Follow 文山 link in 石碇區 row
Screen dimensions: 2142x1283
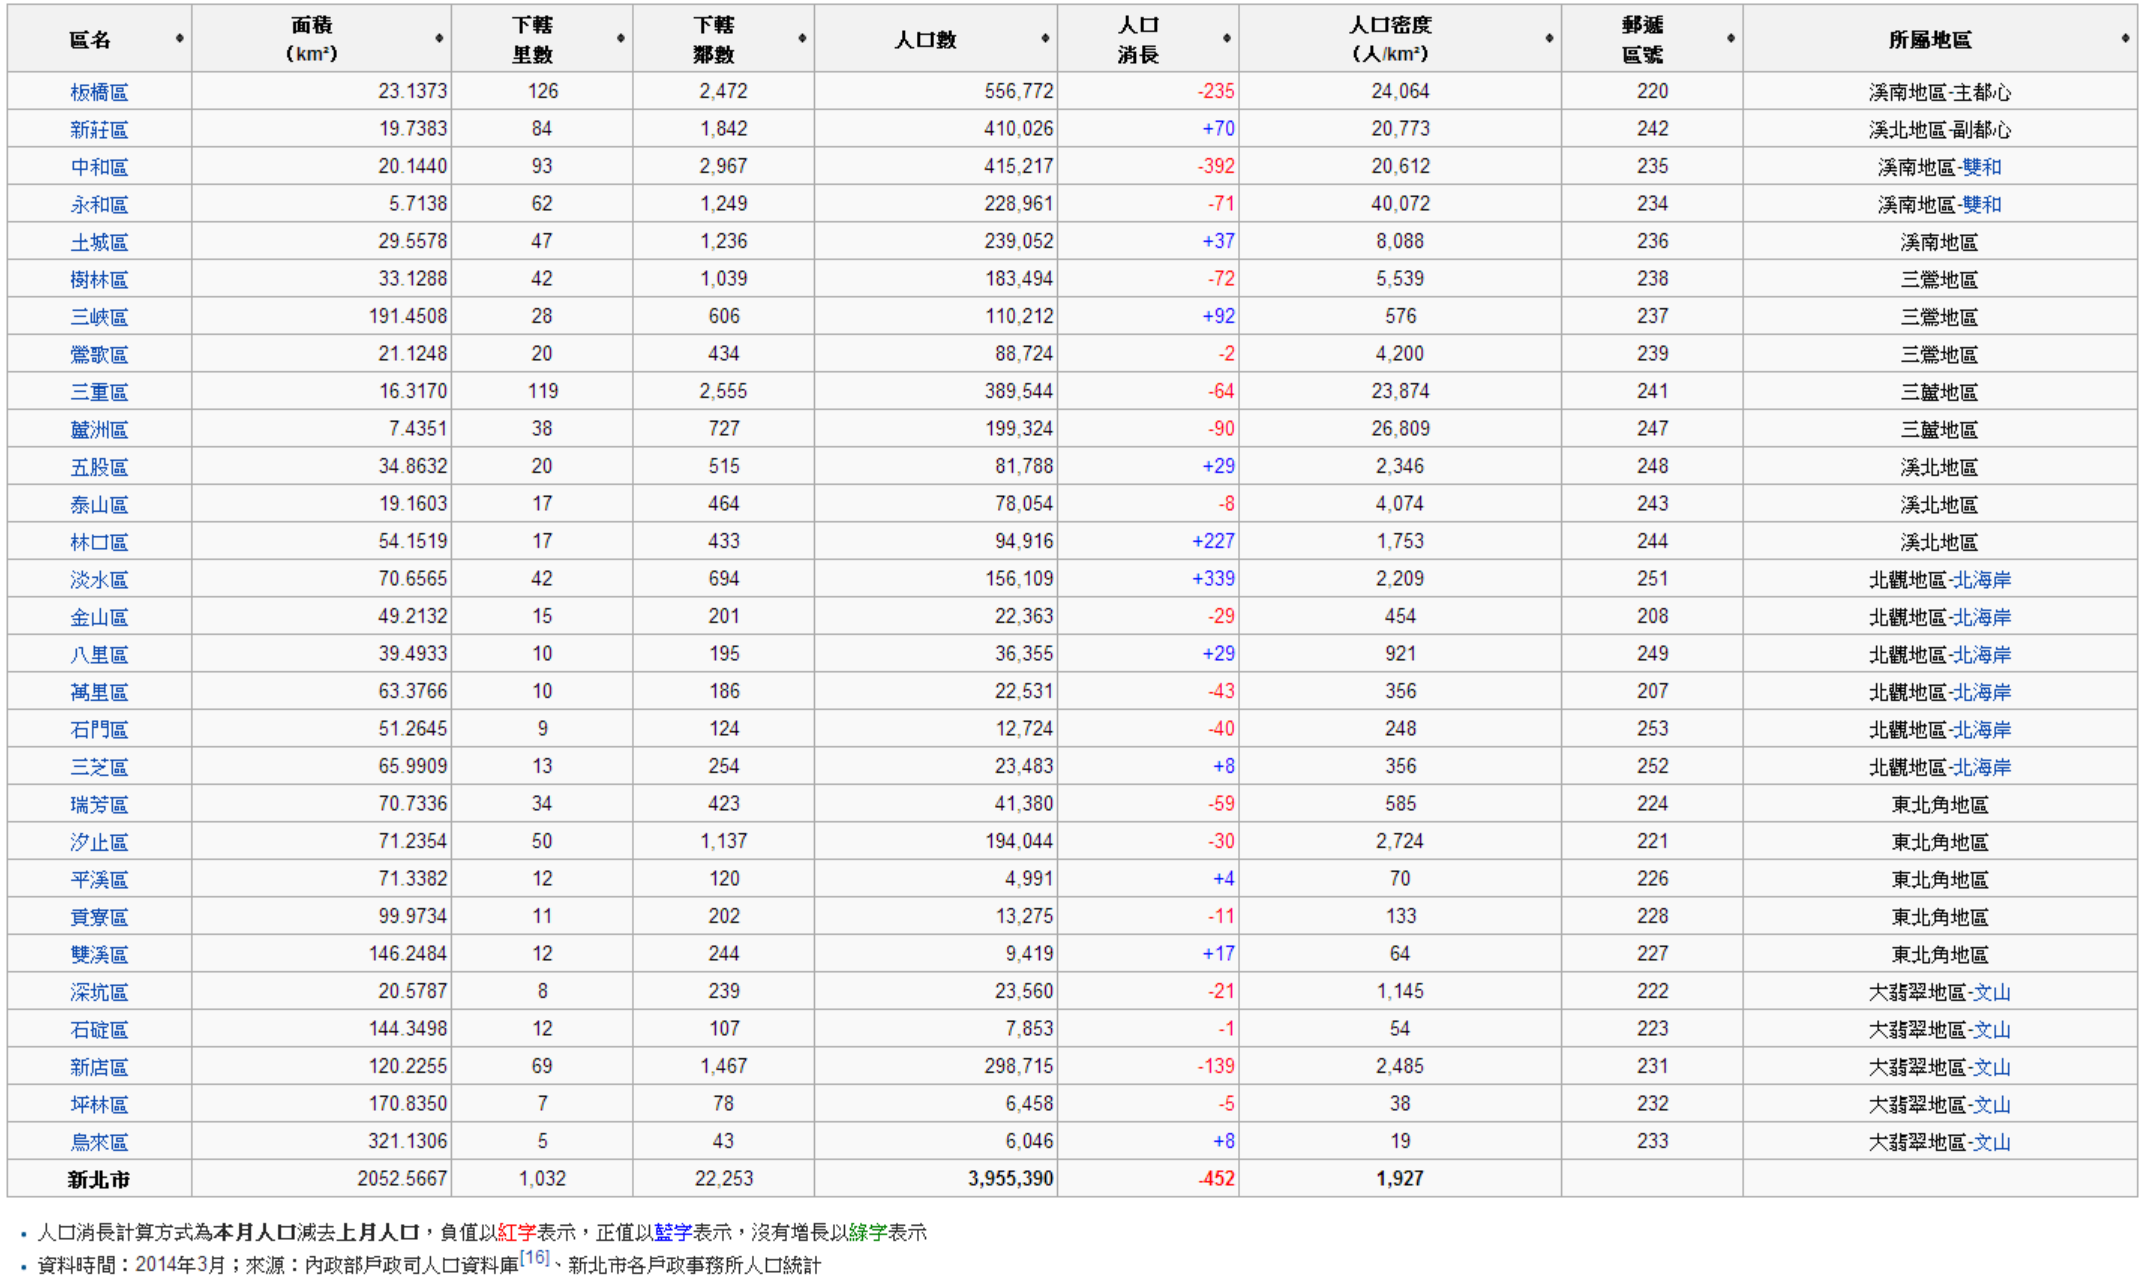[x=1991, y=1029]
